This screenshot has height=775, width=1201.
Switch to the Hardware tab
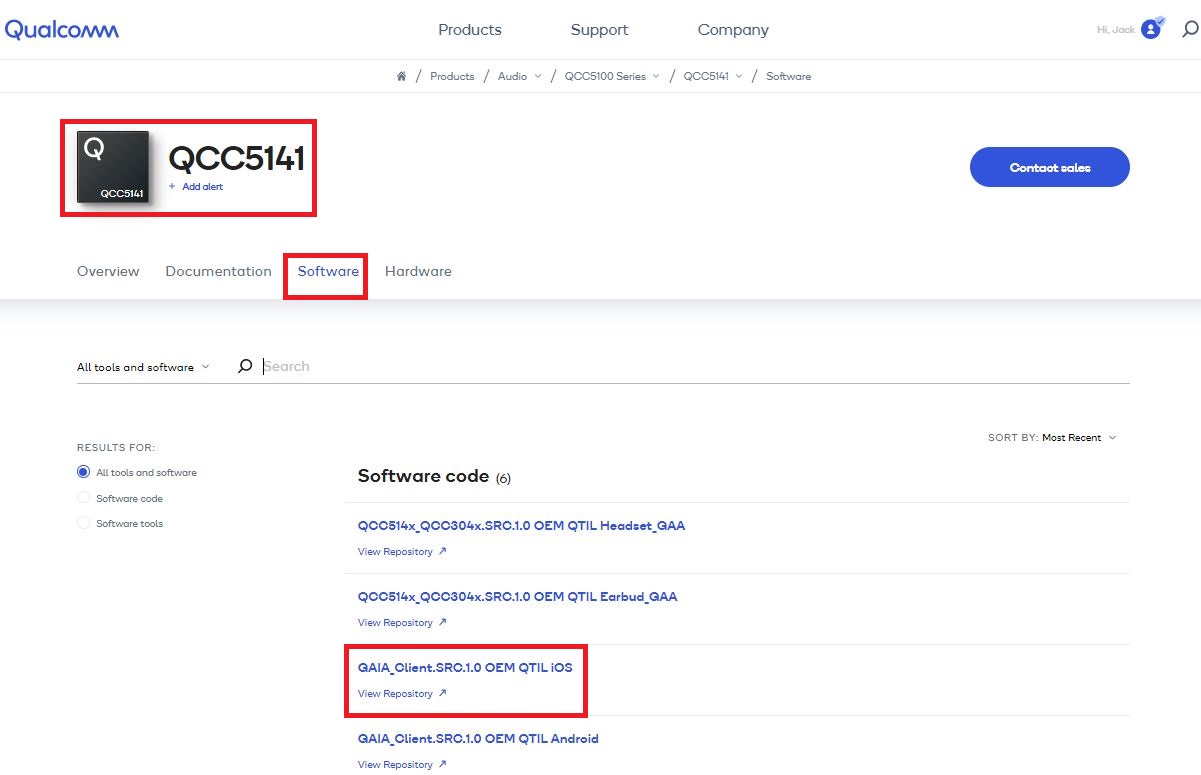tap(418, 271)
